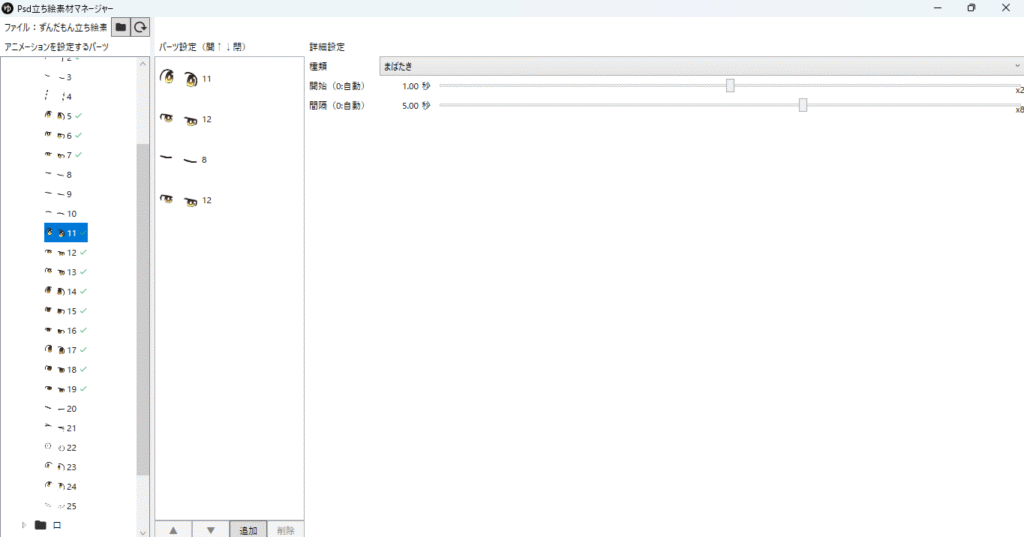1024x537 pixels.
Task: Click the reload file icon
Action: pyautogui.click(x=141, y=28)
